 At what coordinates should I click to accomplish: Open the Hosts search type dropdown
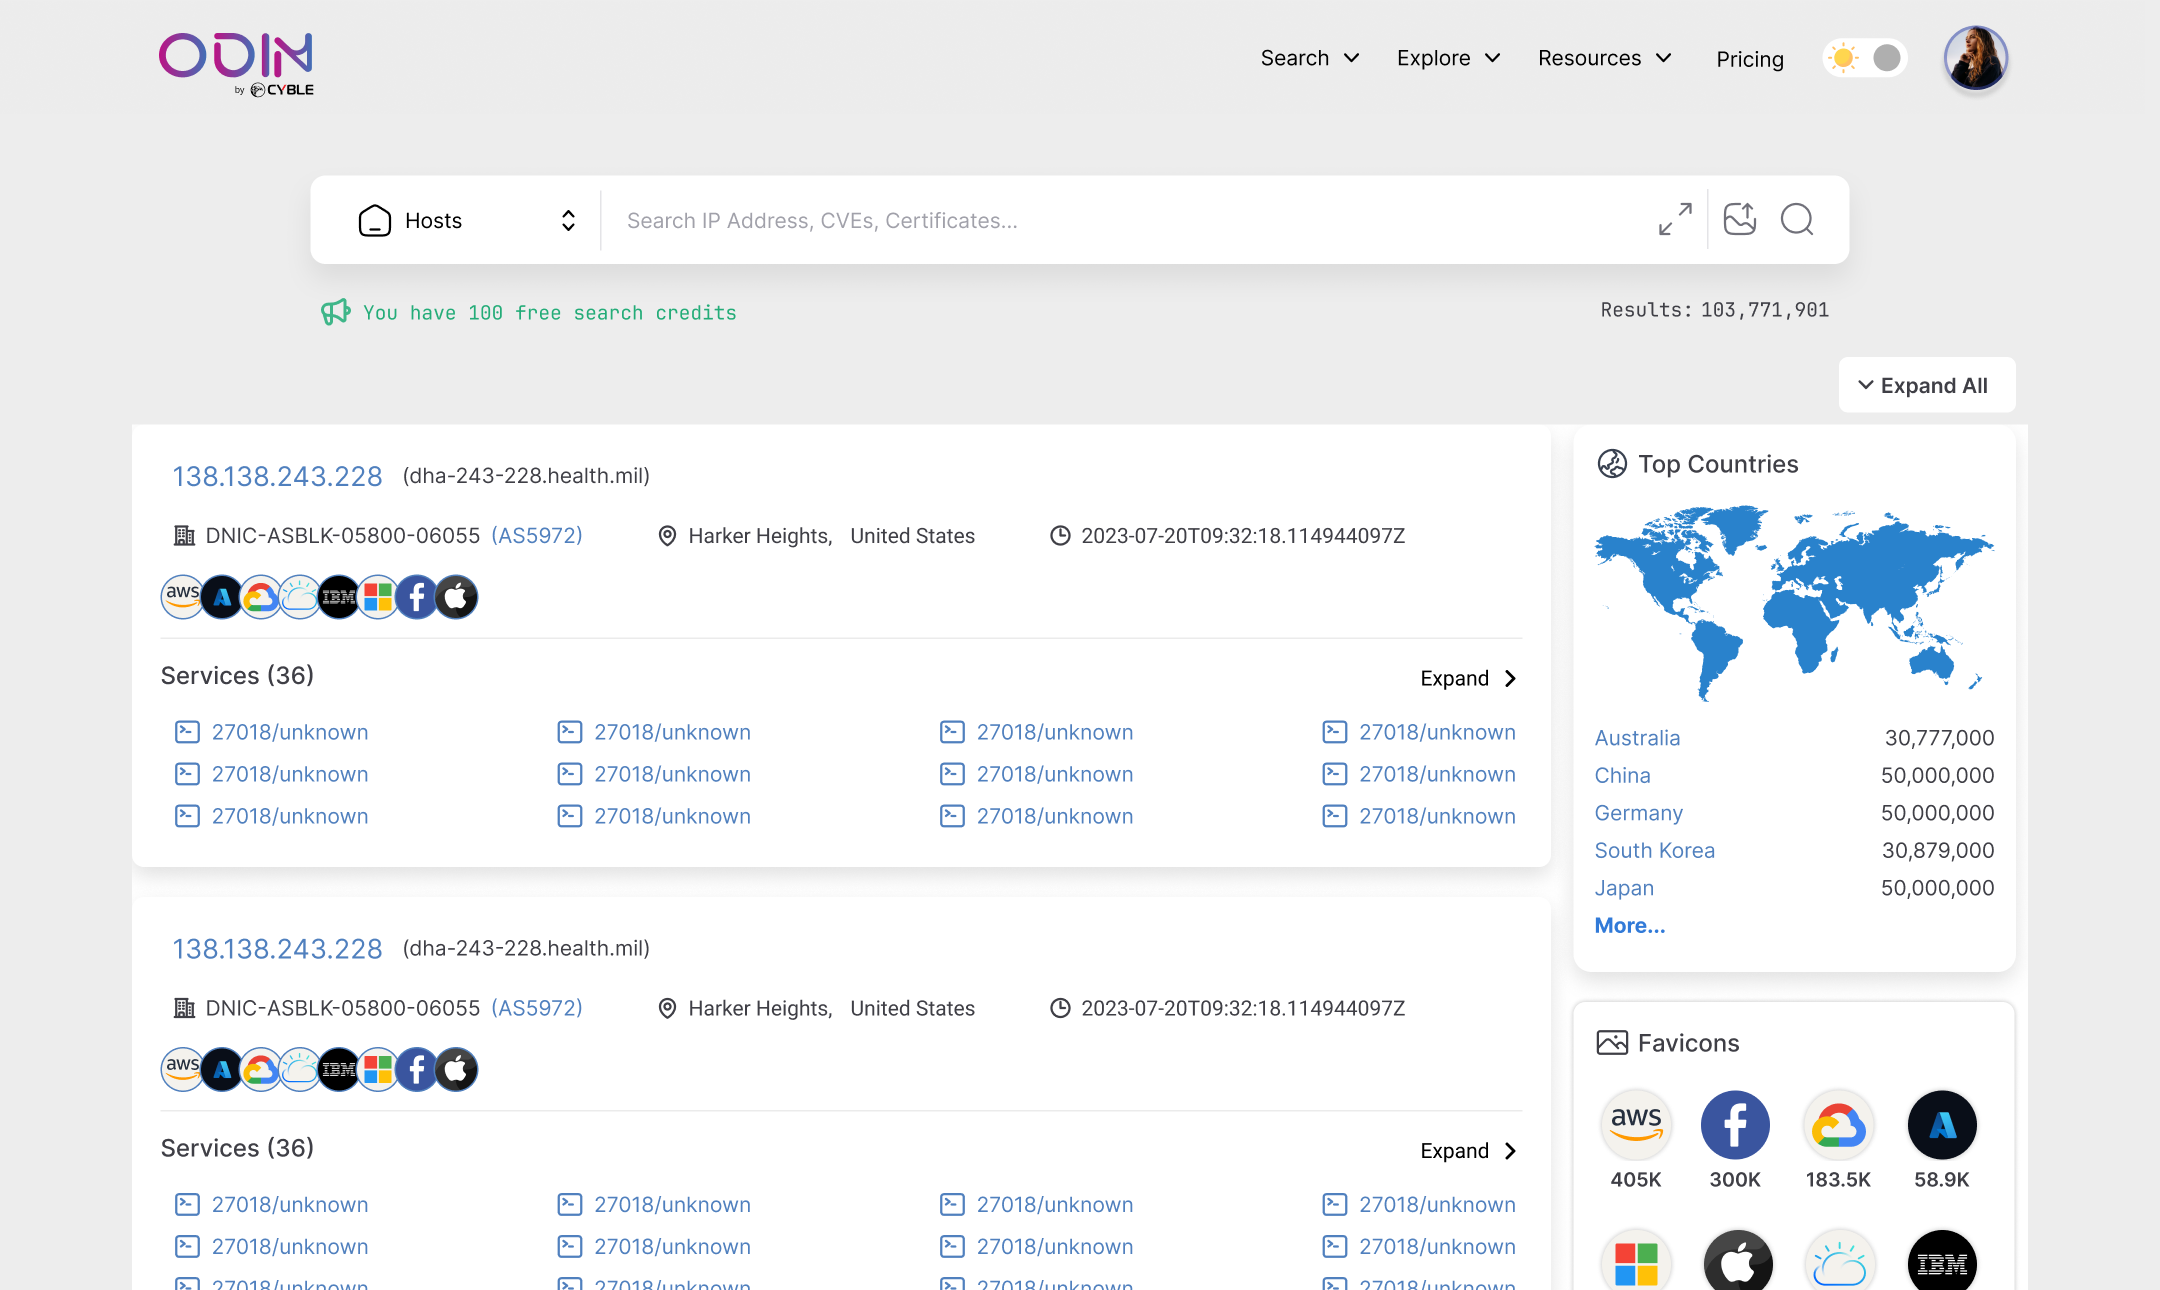click(x=467, y=220)
